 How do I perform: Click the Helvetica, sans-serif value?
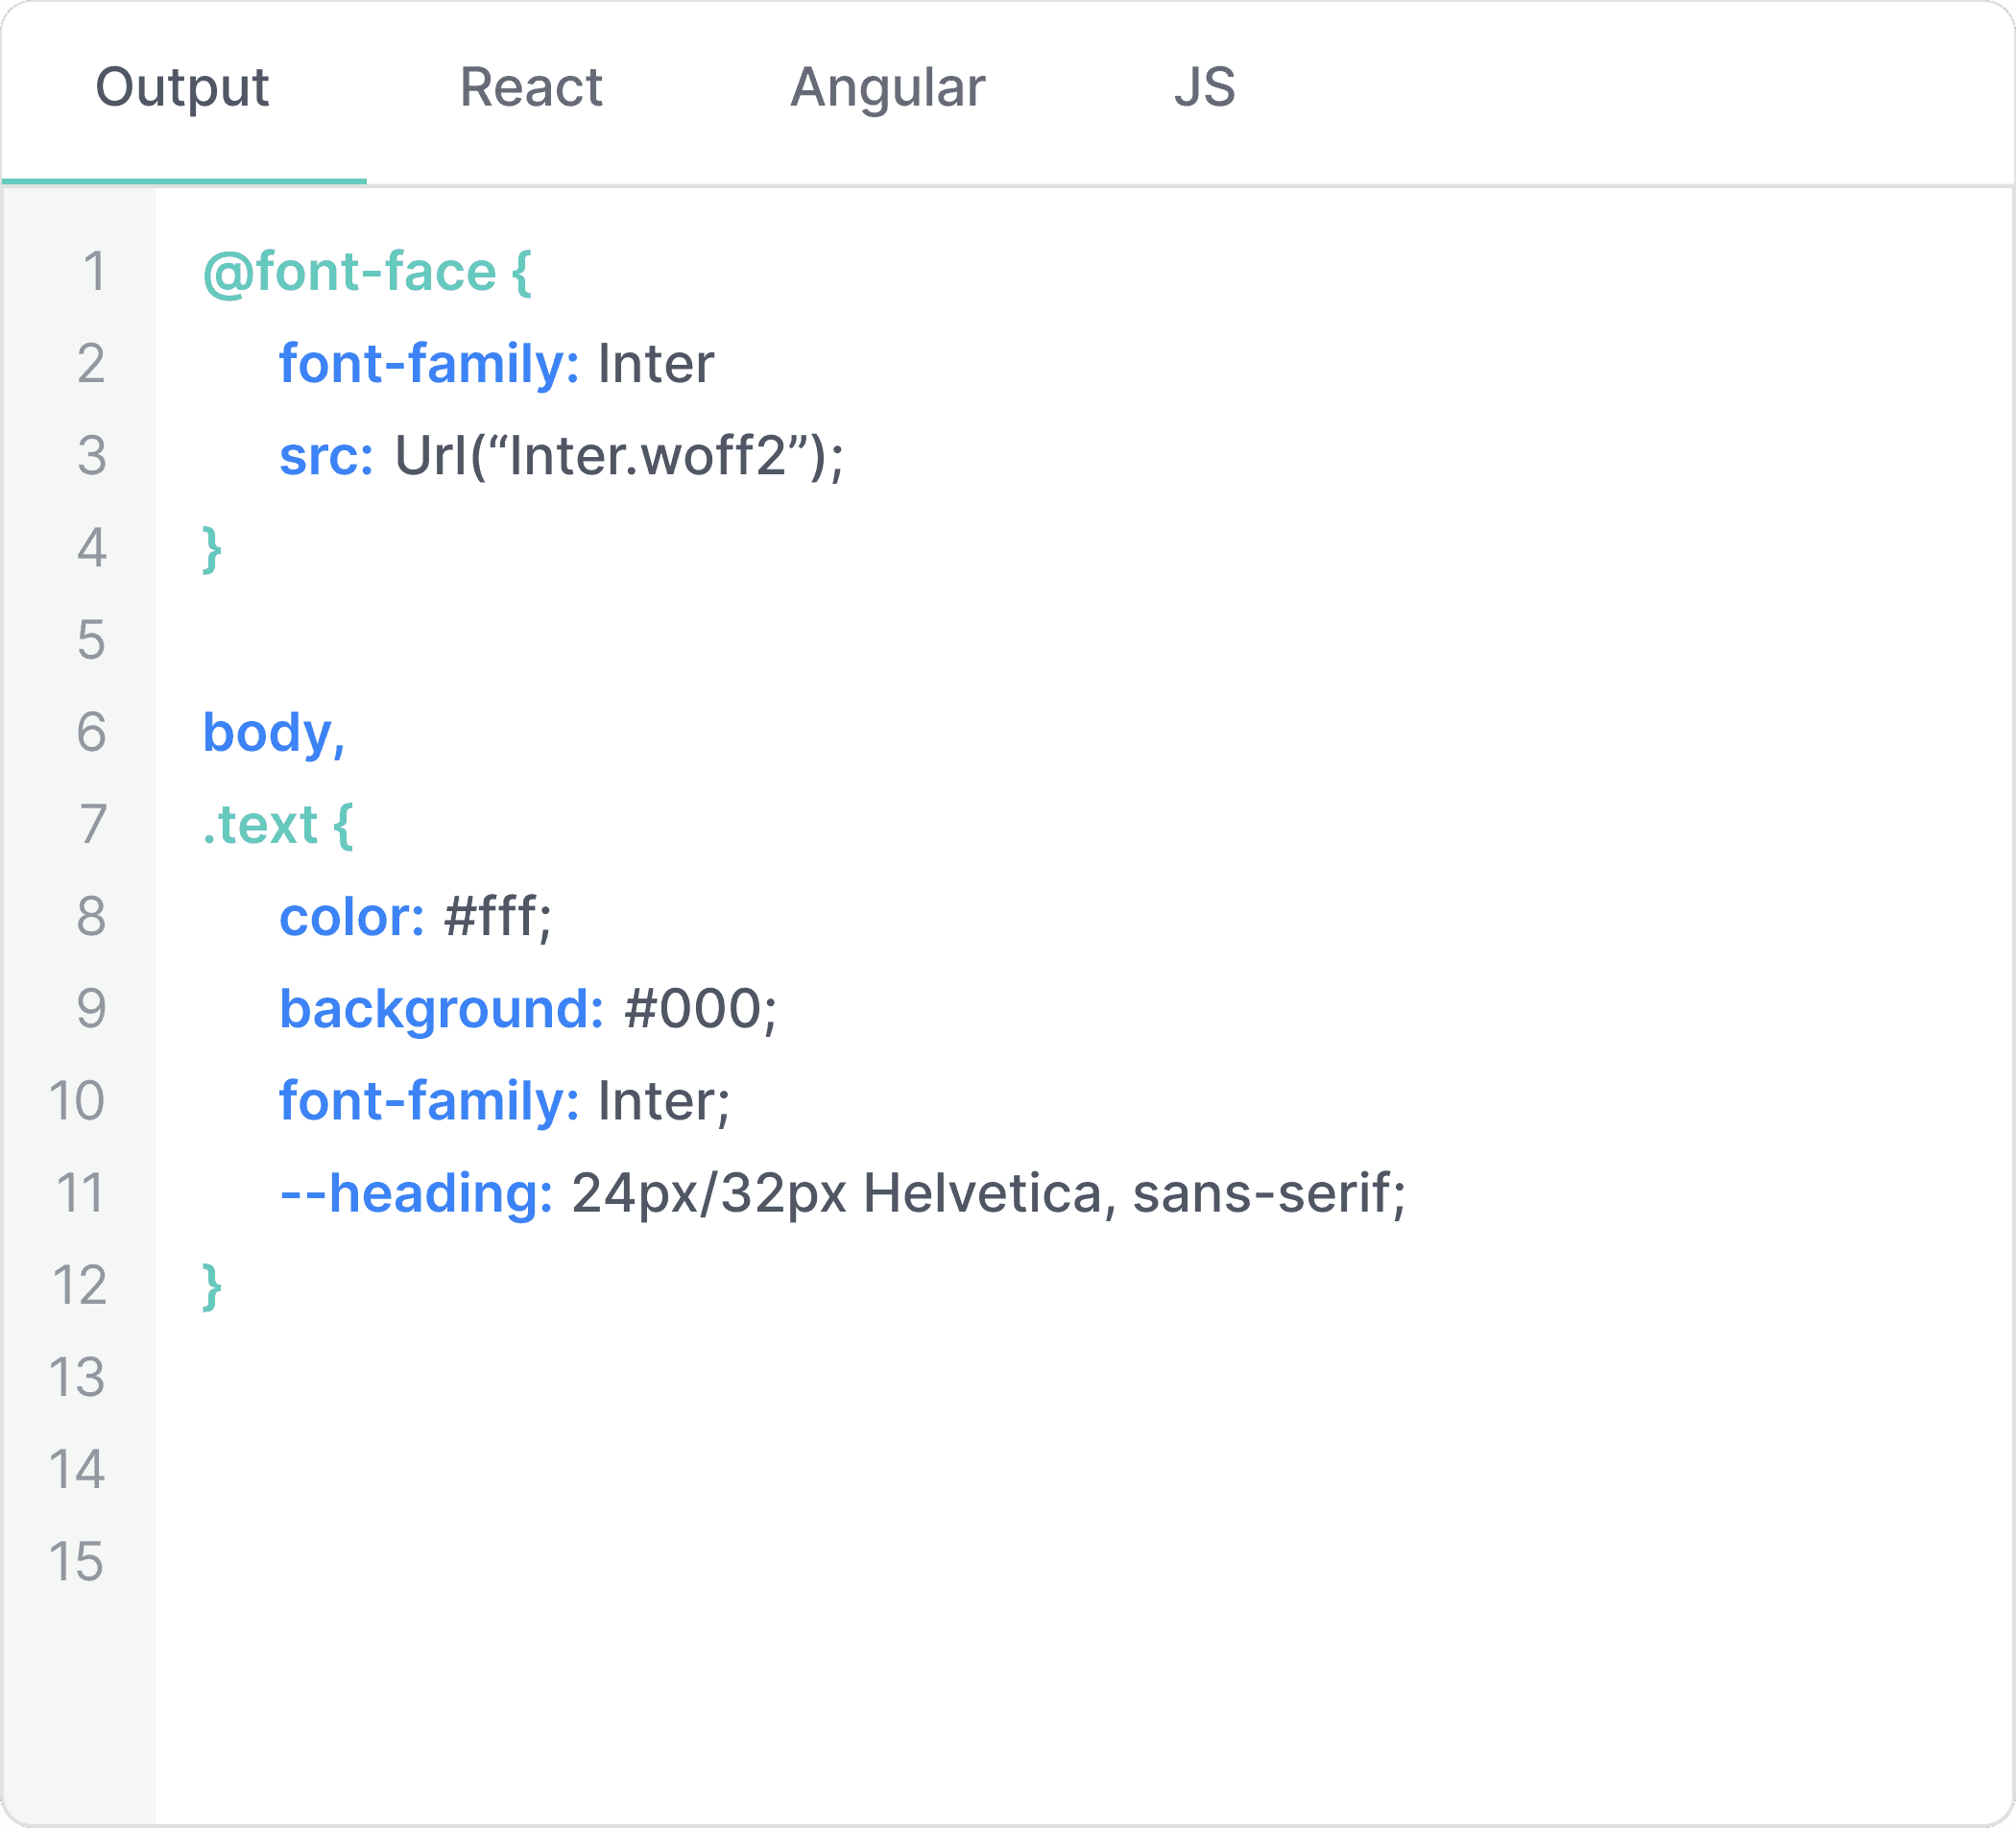click(x=1134, y=1193)
